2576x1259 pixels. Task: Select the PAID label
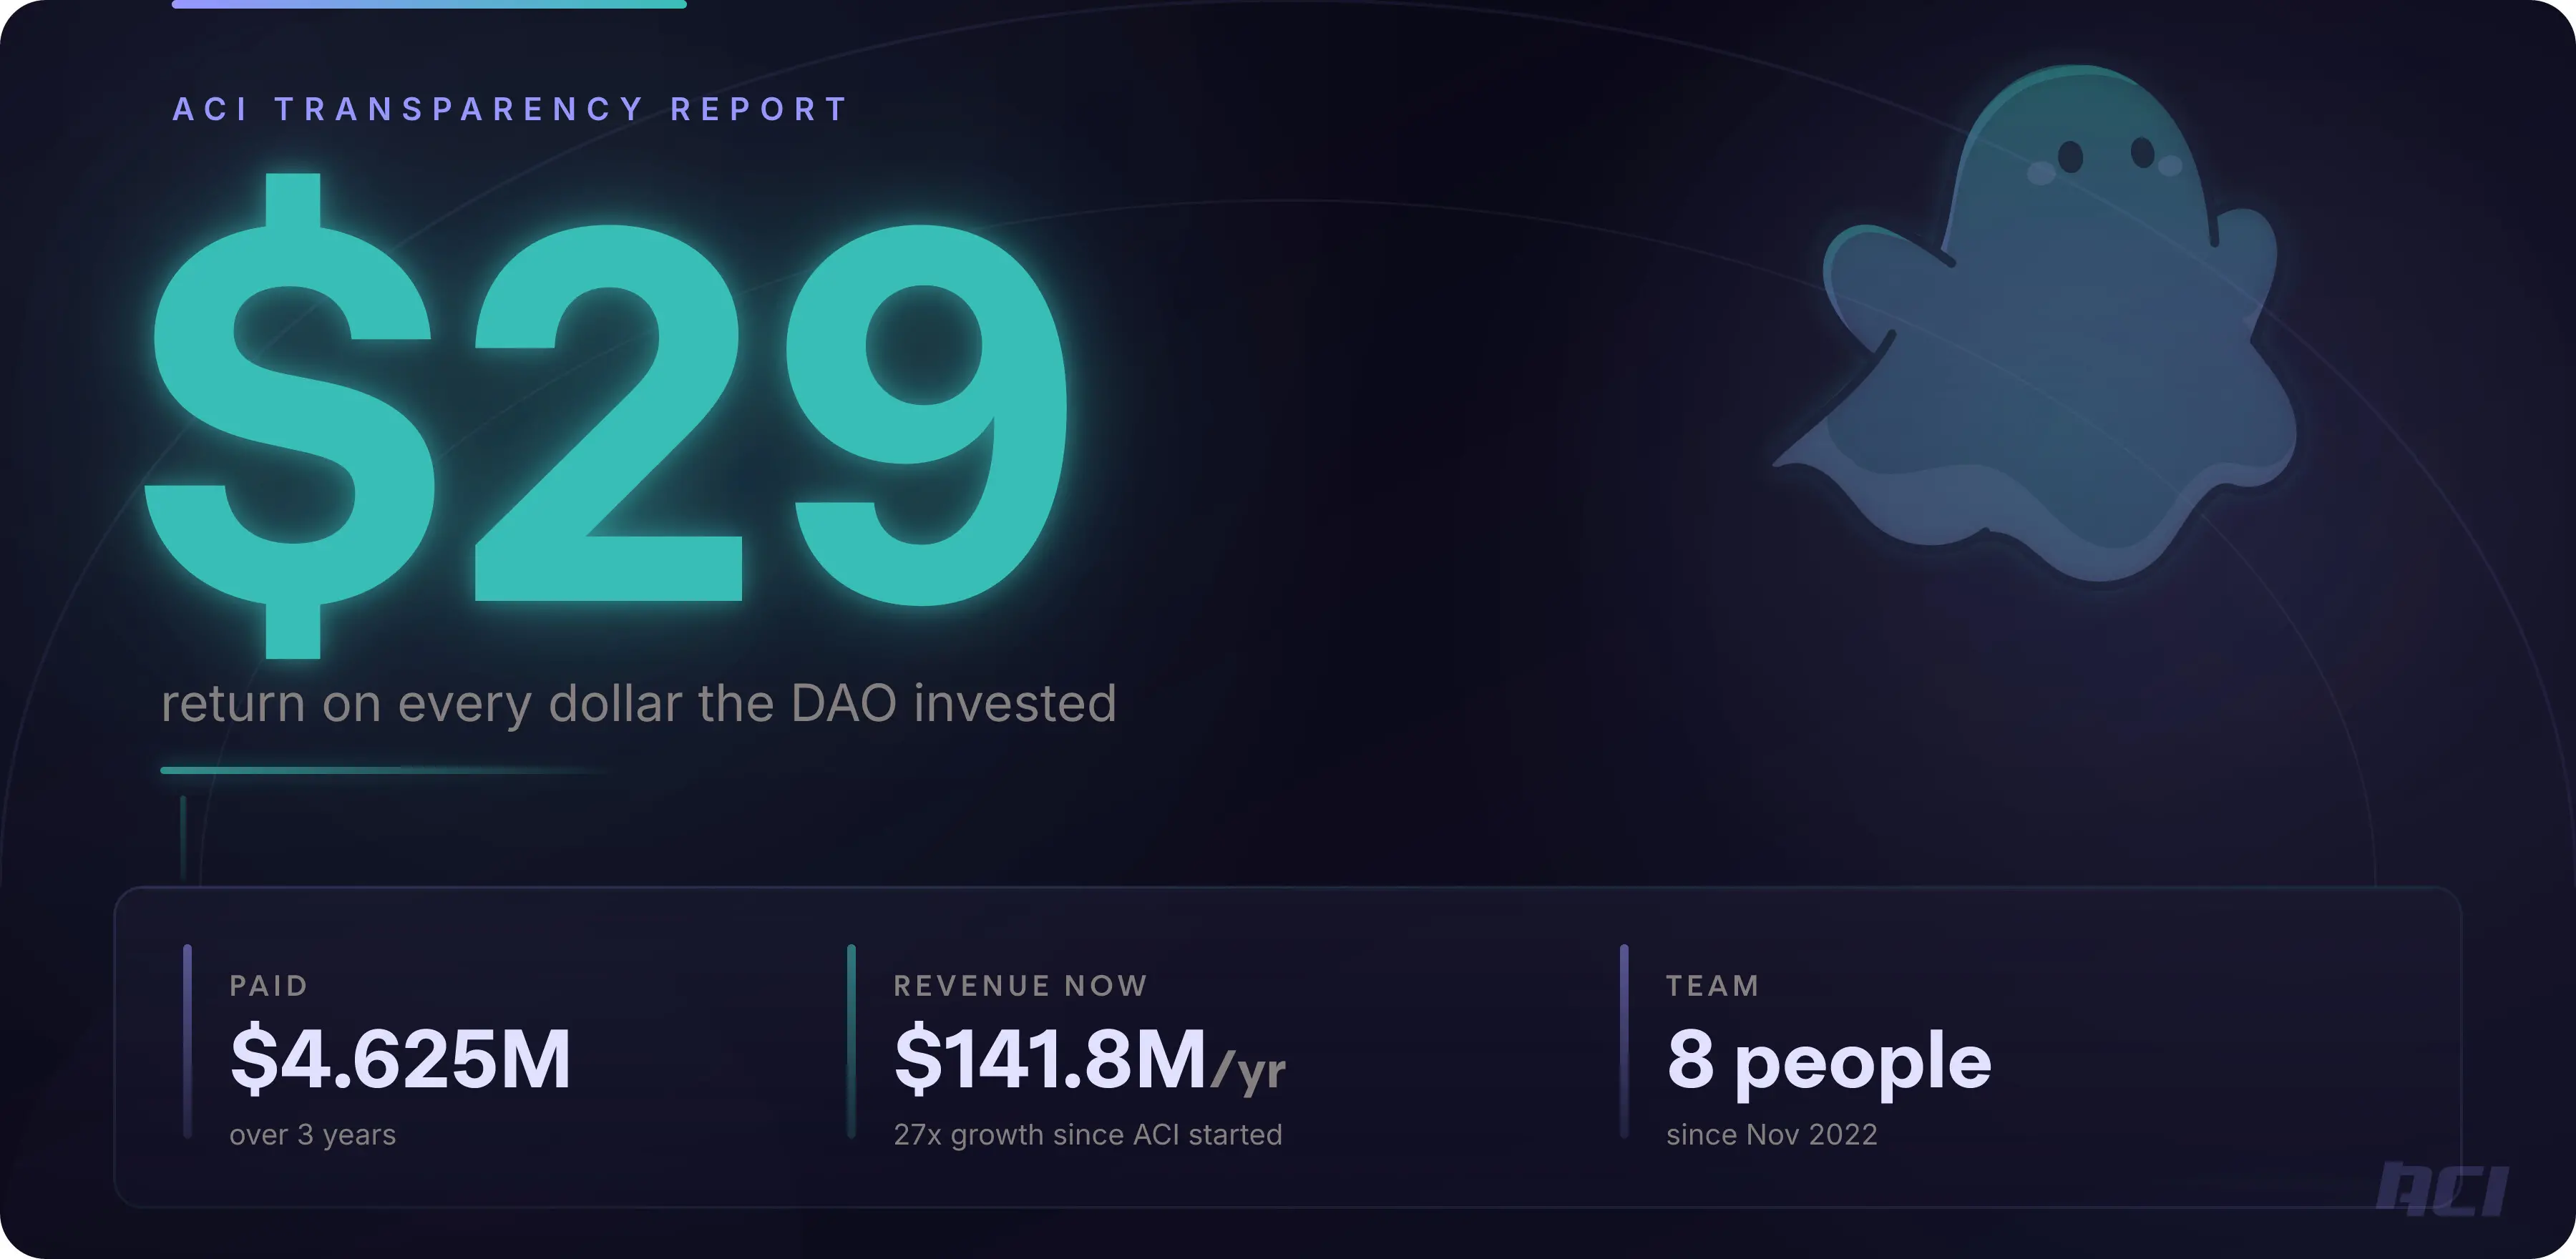coord(268,986)
